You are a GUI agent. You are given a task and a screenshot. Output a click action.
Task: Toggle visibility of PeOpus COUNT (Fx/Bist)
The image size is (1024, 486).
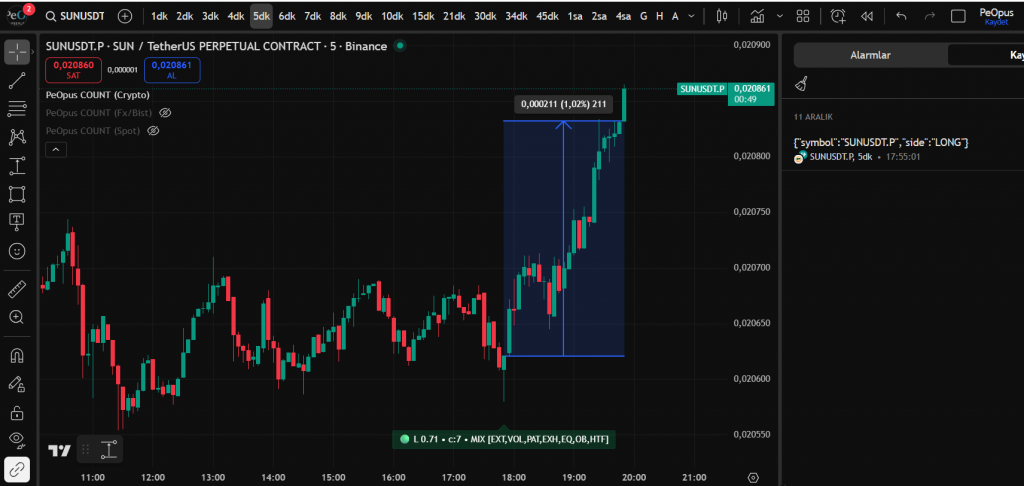coord(166,113)
